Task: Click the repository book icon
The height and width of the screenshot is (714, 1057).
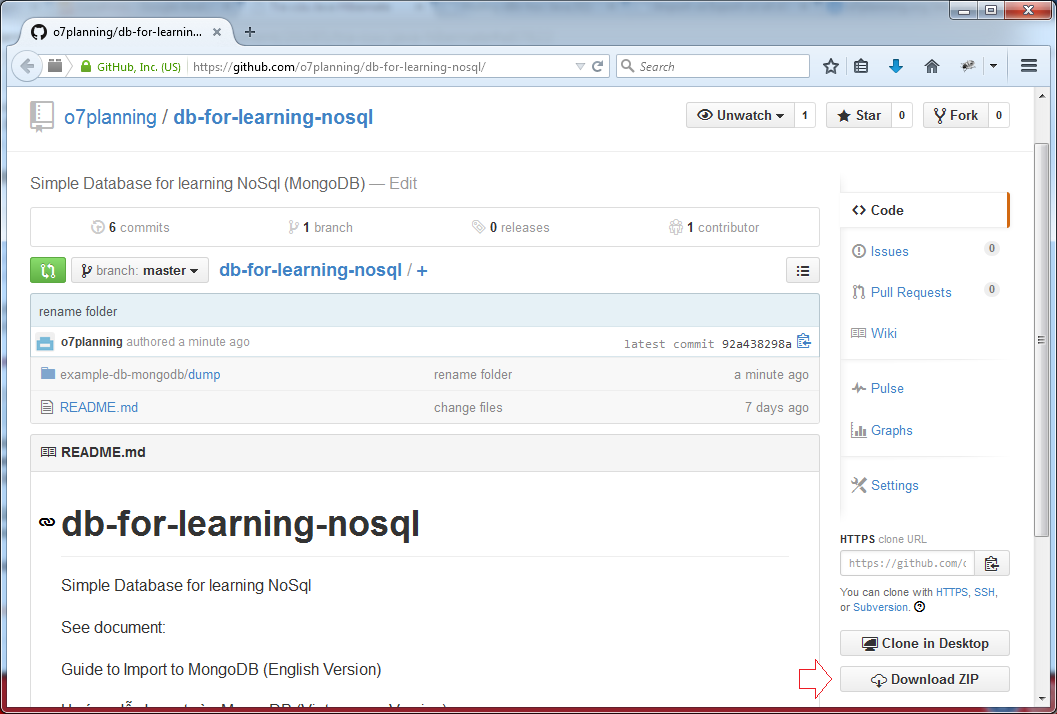Action: [x=42, y=116]
